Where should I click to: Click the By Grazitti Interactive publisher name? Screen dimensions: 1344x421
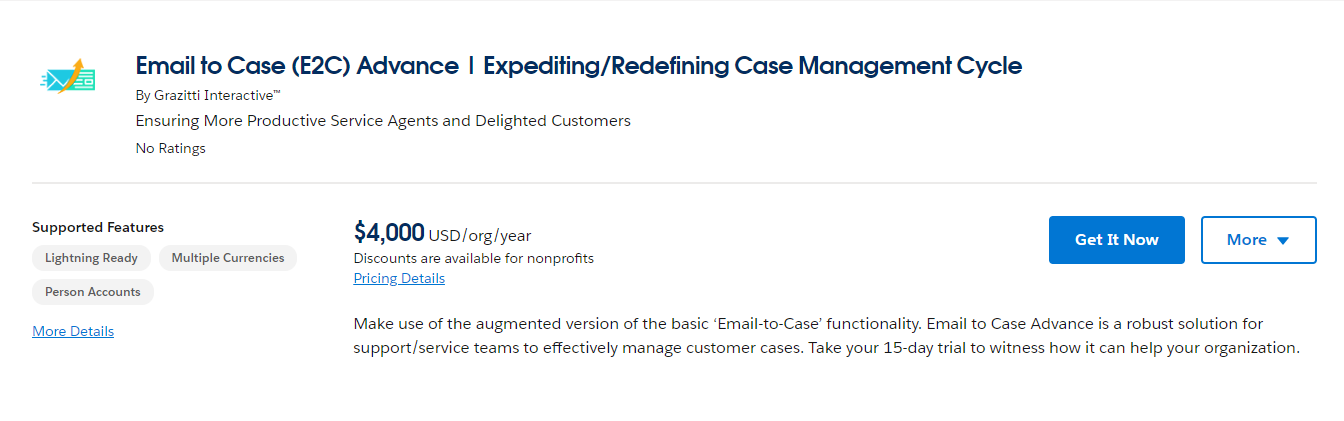(208, 95)
